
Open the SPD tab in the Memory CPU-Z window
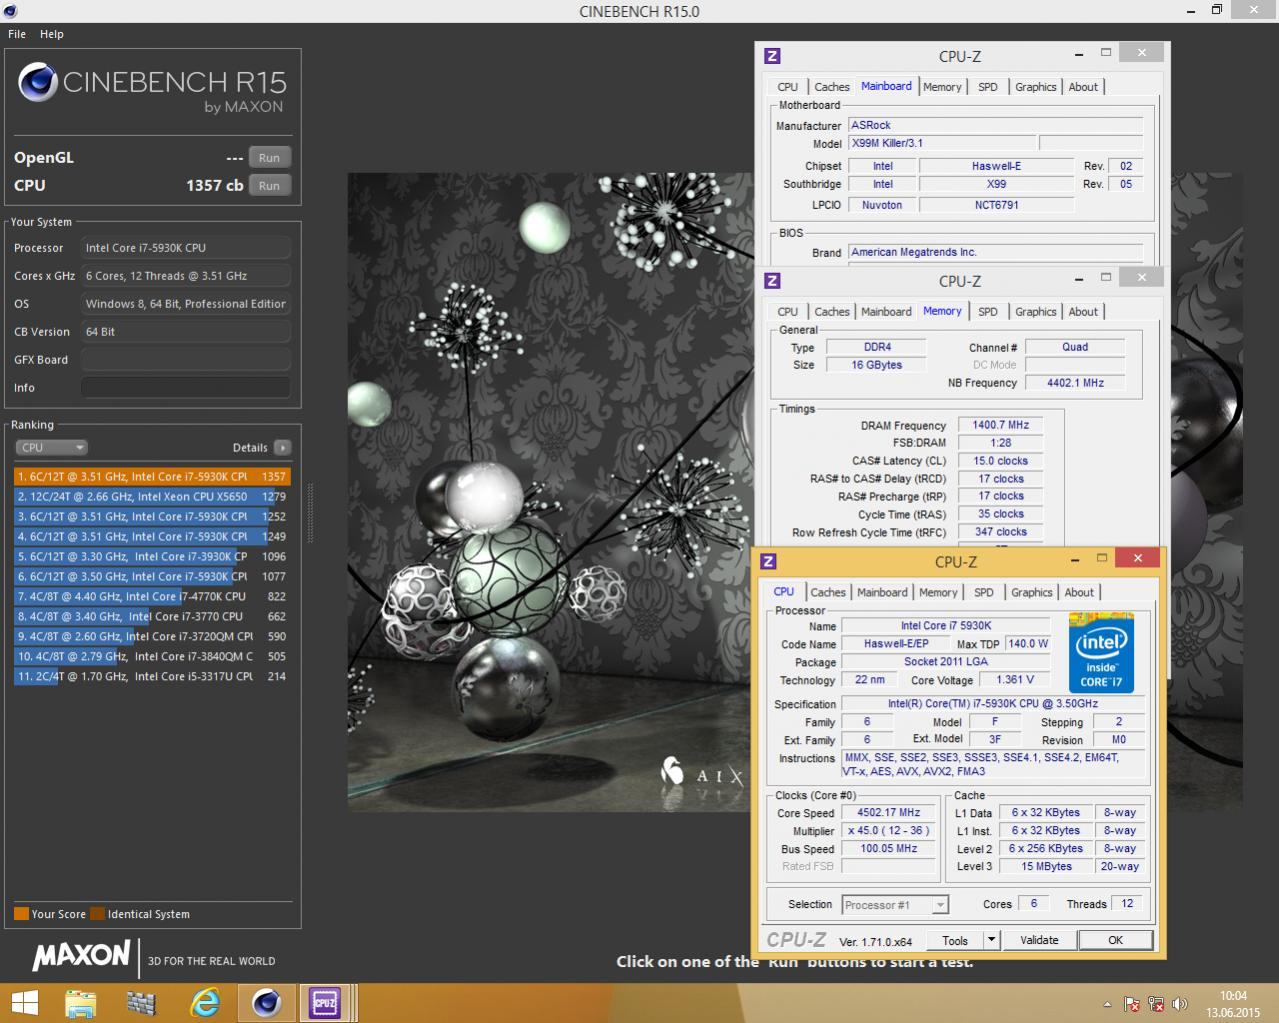pyautogui.click(x=988, y=312)
